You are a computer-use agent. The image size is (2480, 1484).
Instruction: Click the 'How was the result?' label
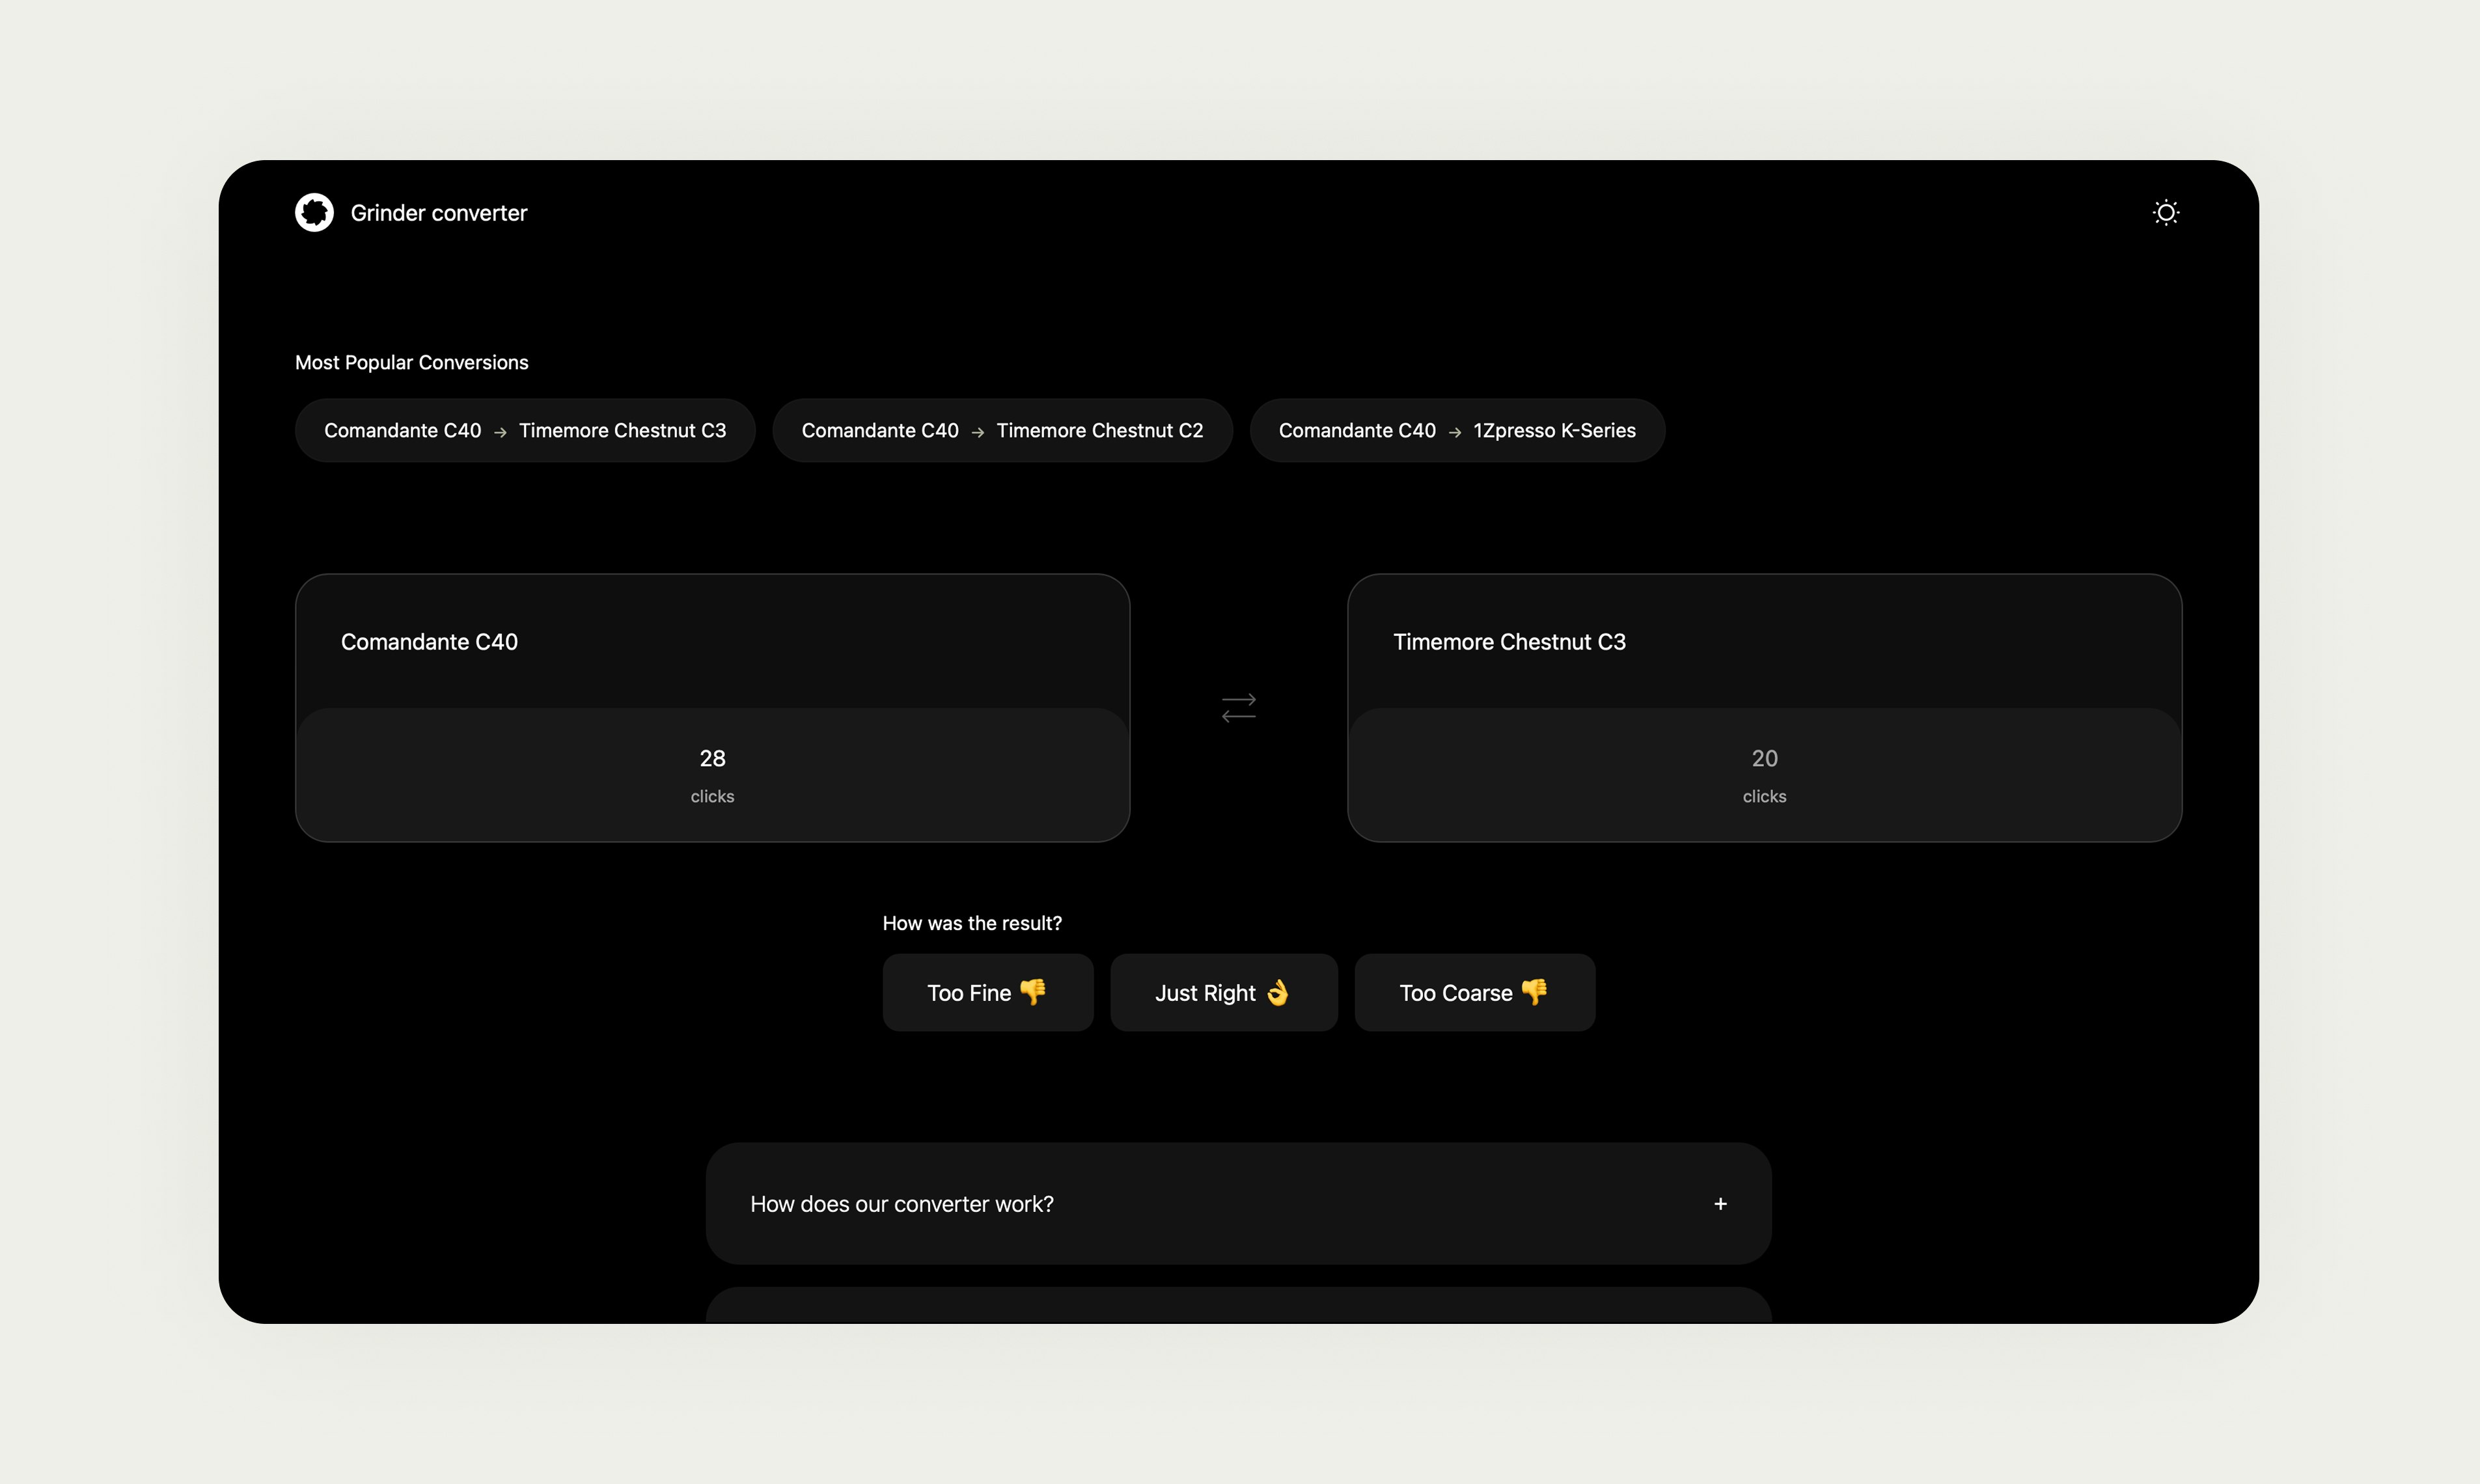(x=971, y=923)
